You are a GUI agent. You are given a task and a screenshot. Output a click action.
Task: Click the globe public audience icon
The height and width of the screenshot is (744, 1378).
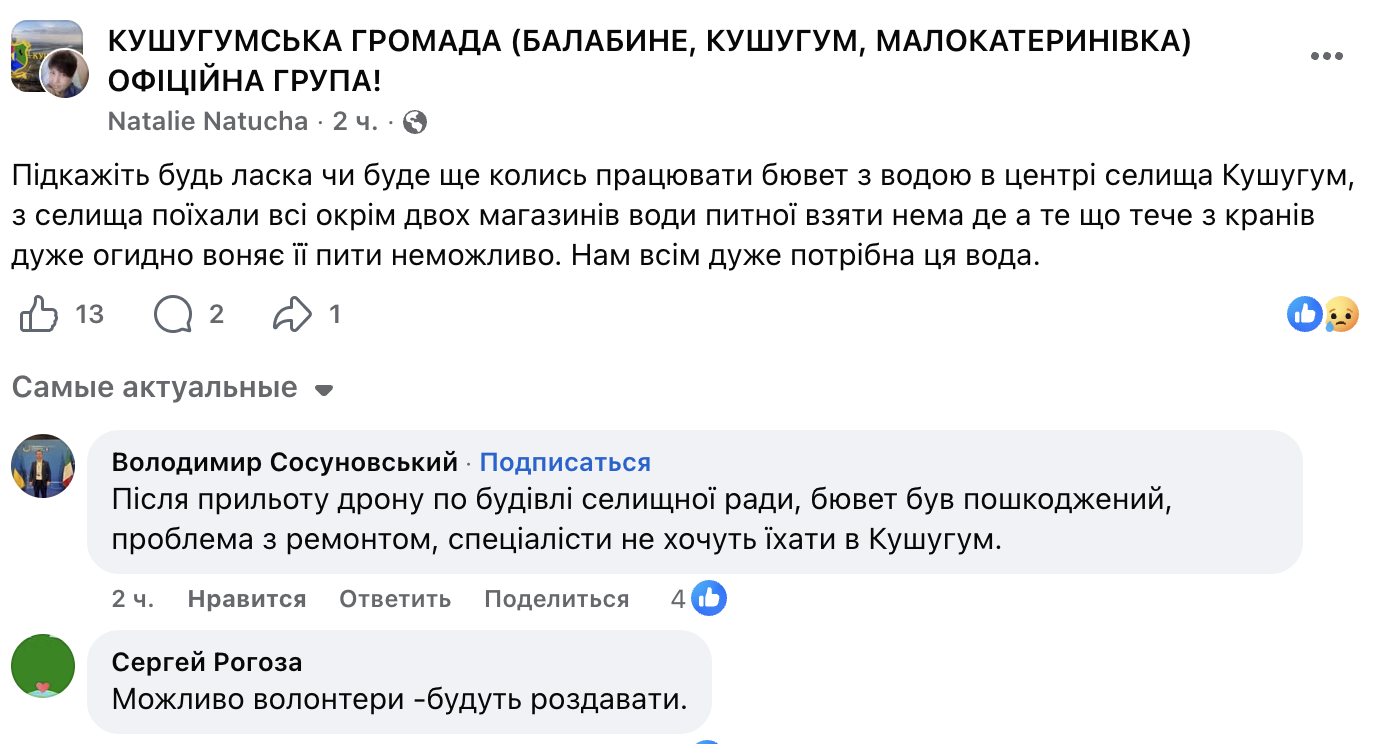pos(414,122)
